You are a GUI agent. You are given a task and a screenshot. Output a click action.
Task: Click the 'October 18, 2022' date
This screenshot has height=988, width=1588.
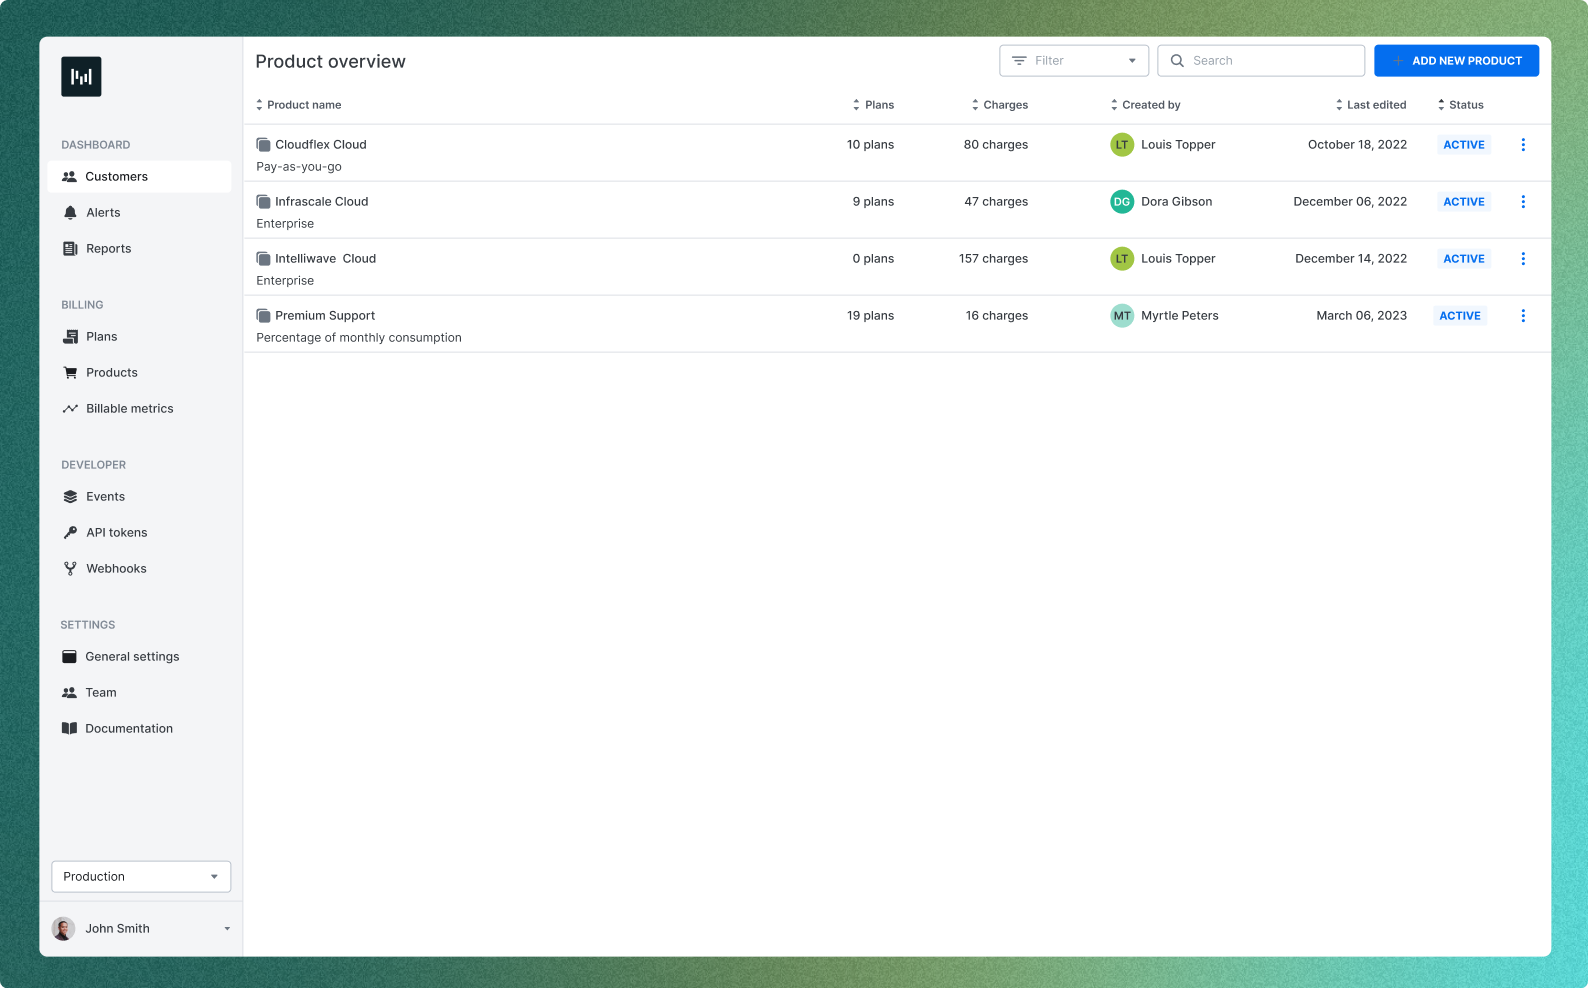point(1357,145)
